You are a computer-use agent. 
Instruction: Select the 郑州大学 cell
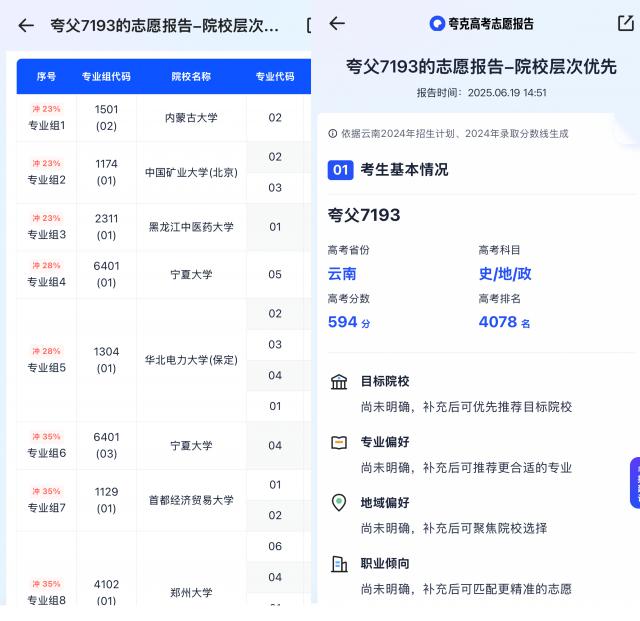coord(191,592)
